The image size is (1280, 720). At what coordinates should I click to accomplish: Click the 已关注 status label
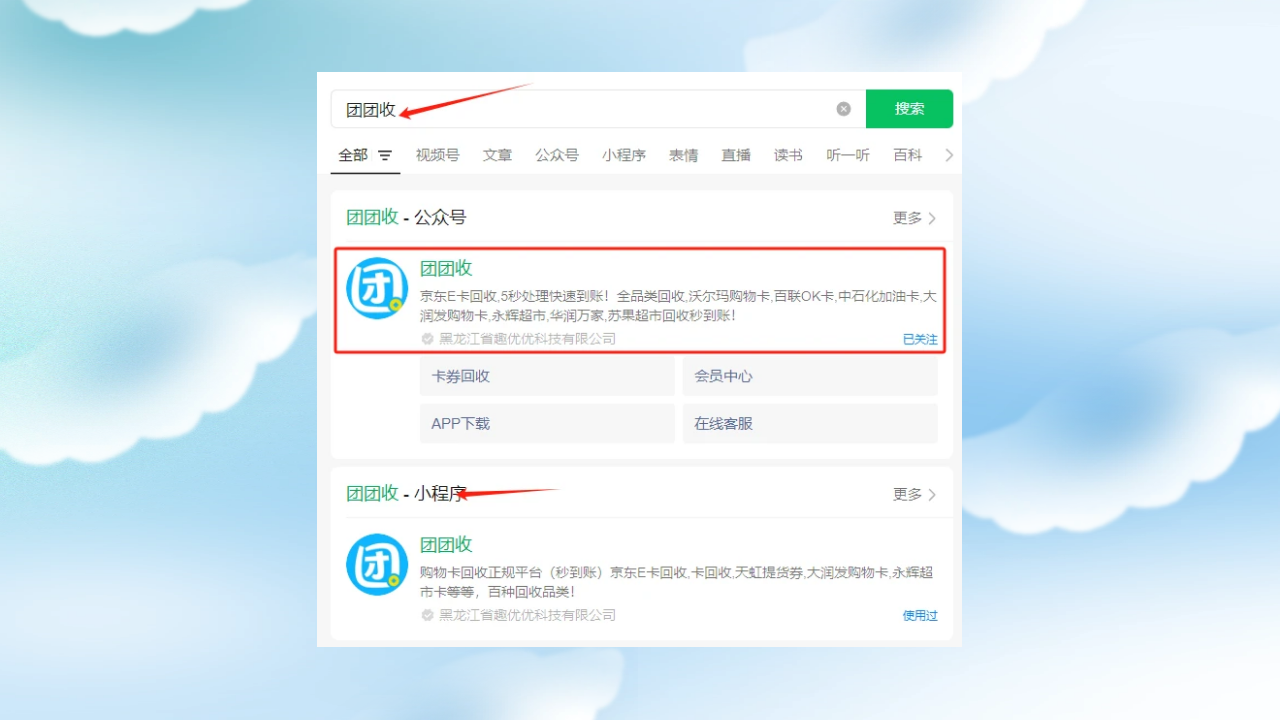point(920,339)
